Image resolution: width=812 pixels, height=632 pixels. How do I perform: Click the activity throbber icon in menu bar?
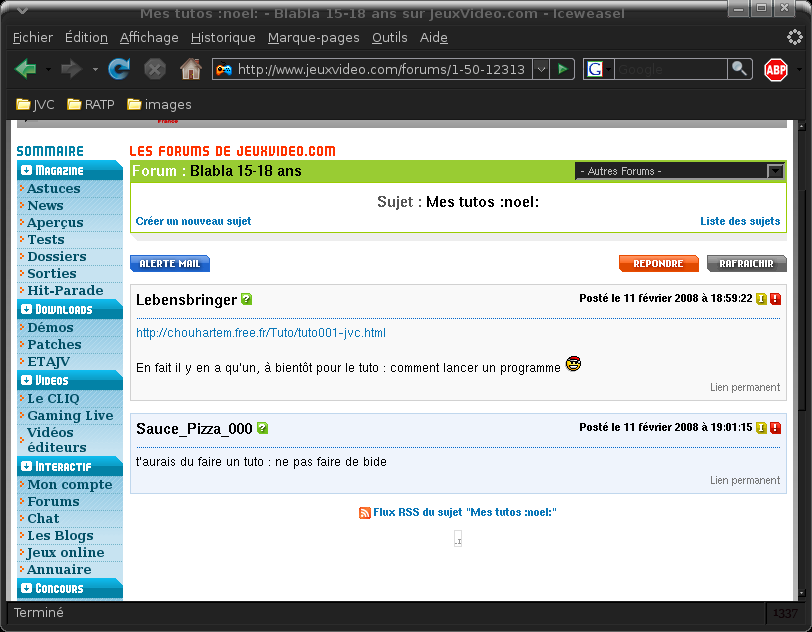[794, 37]
